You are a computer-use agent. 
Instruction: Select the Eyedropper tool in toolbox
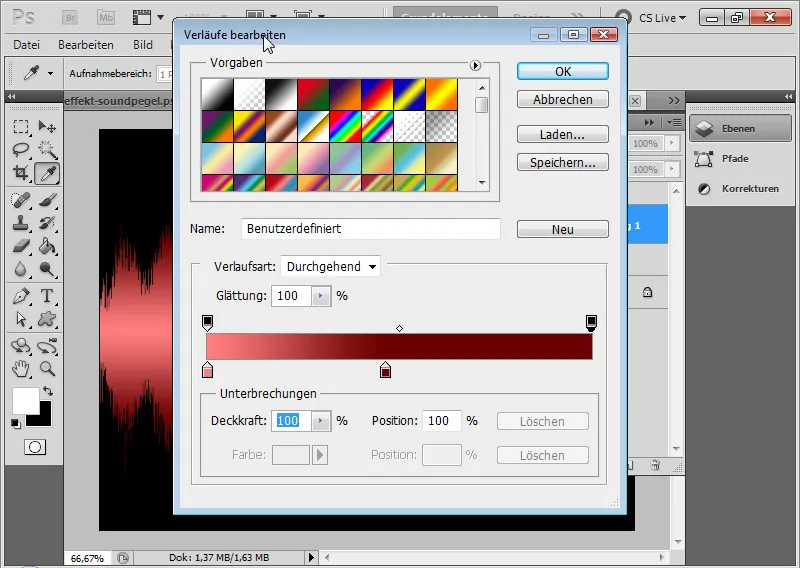click(47, 174)
